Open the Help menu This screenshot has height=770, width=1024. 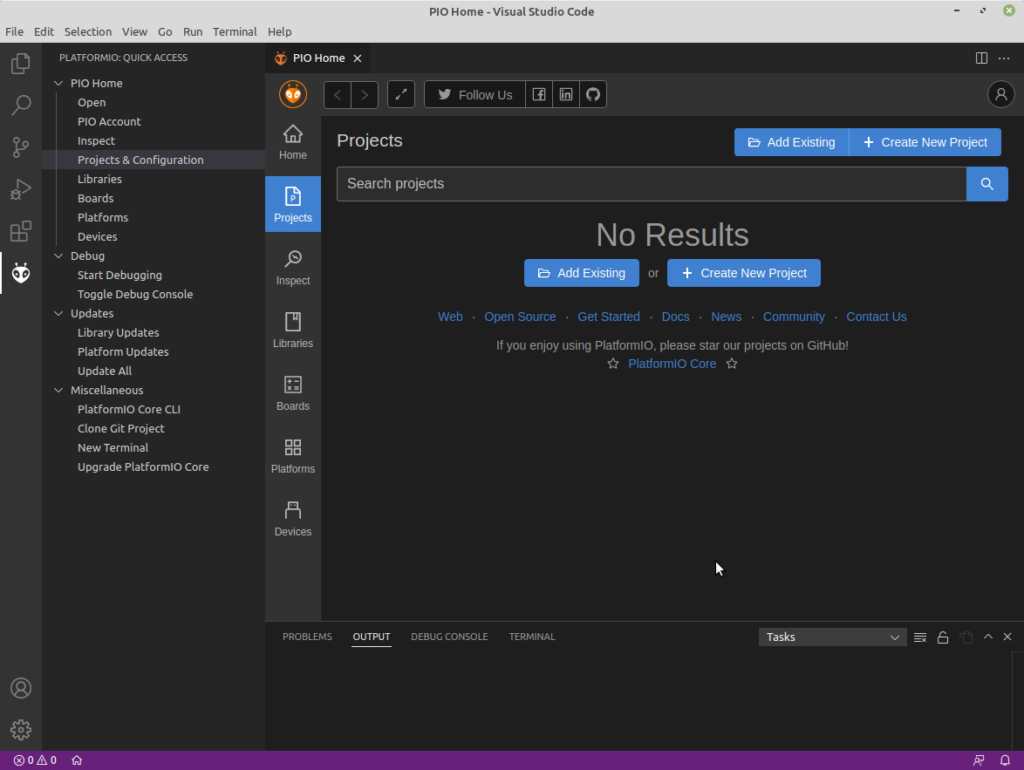pos(279,31)
